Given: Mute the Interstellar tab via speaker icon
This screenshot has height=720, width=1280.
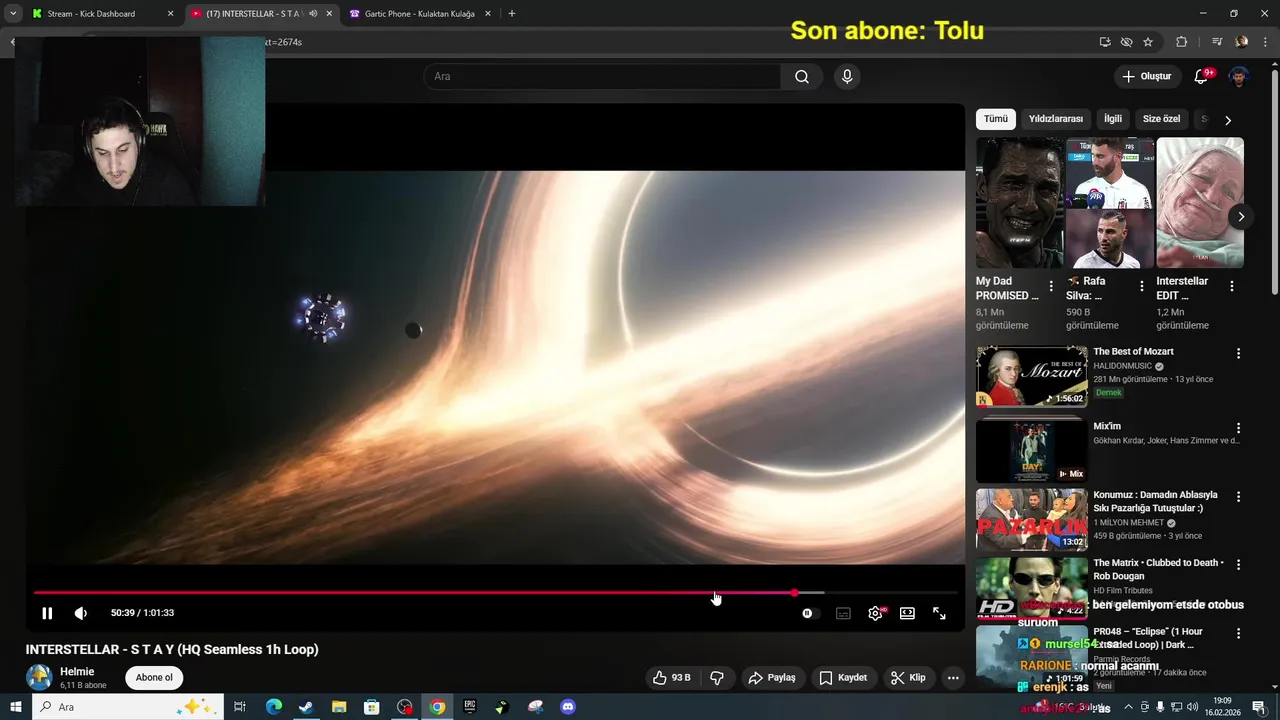Looking at the screenshot, I should tap(313, 14).
